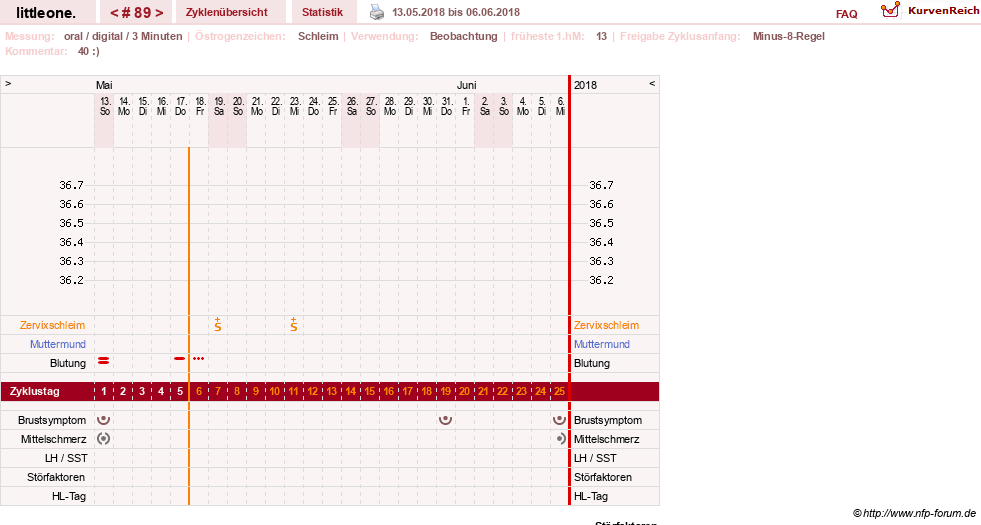Open the littleone. profile tab
This screenshot has height=525, width=981.
point(46,12)
